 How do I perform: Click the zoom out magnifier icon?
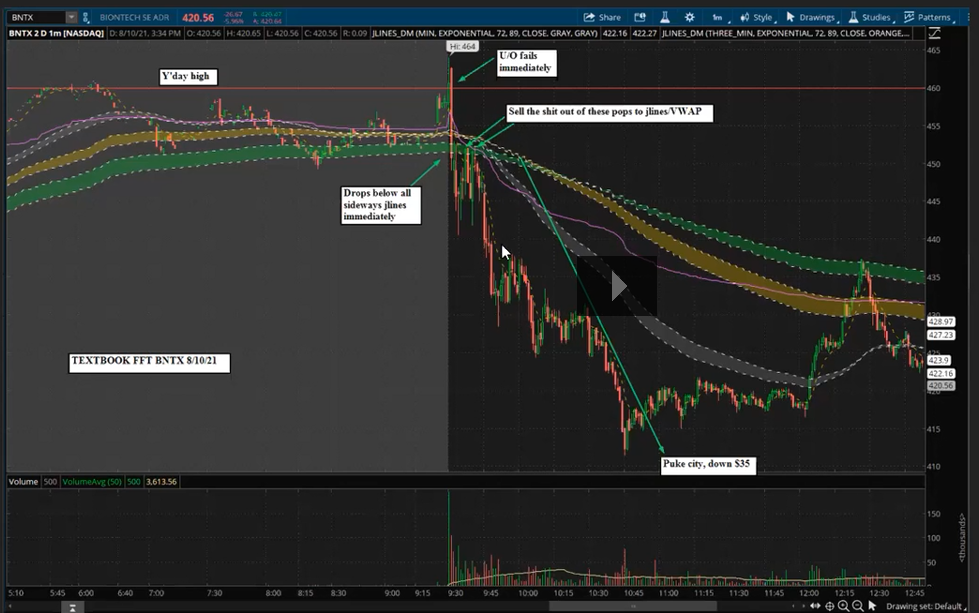click(858, 606)
